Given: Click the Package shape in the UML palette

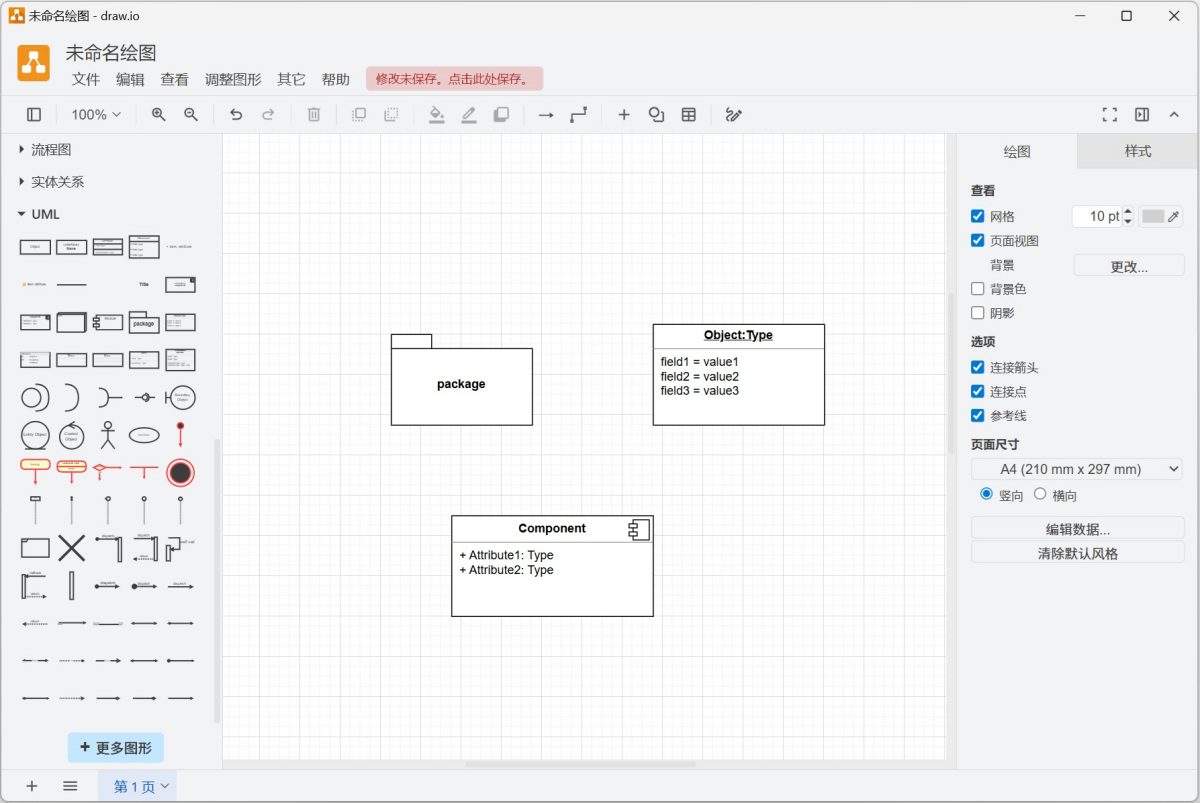Looking at the screenshot, I should click(143, 322).
